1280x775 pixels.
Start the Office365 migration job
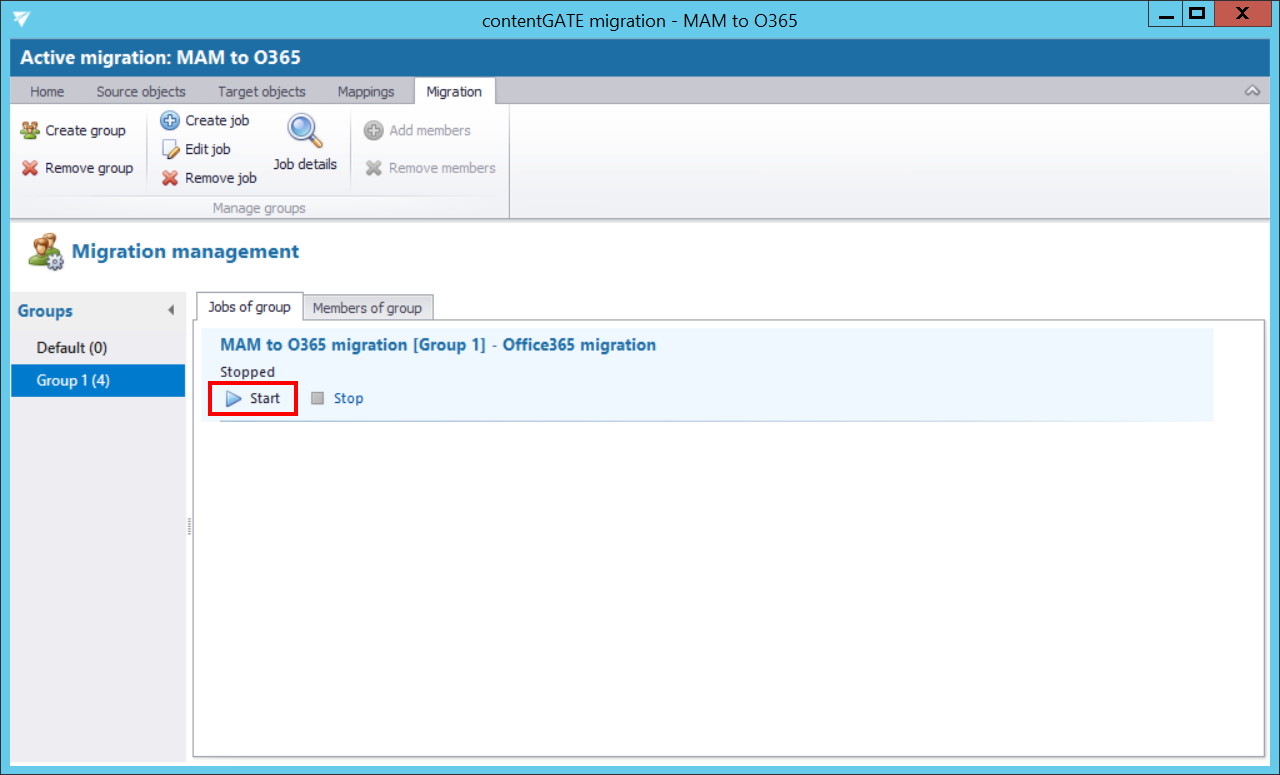coord(254,399)
